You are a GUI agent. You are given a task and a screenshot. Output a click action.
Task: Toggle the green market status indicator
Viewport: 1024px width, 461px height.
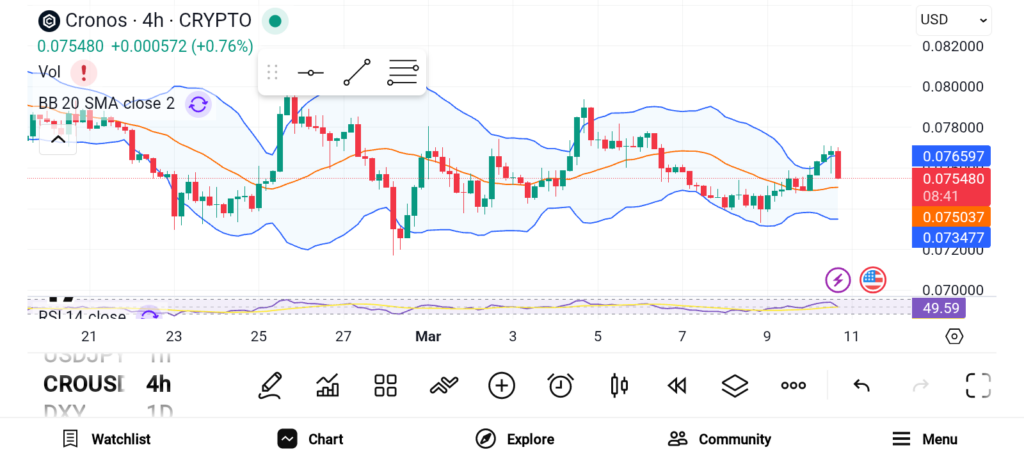[x=275, y=20]
